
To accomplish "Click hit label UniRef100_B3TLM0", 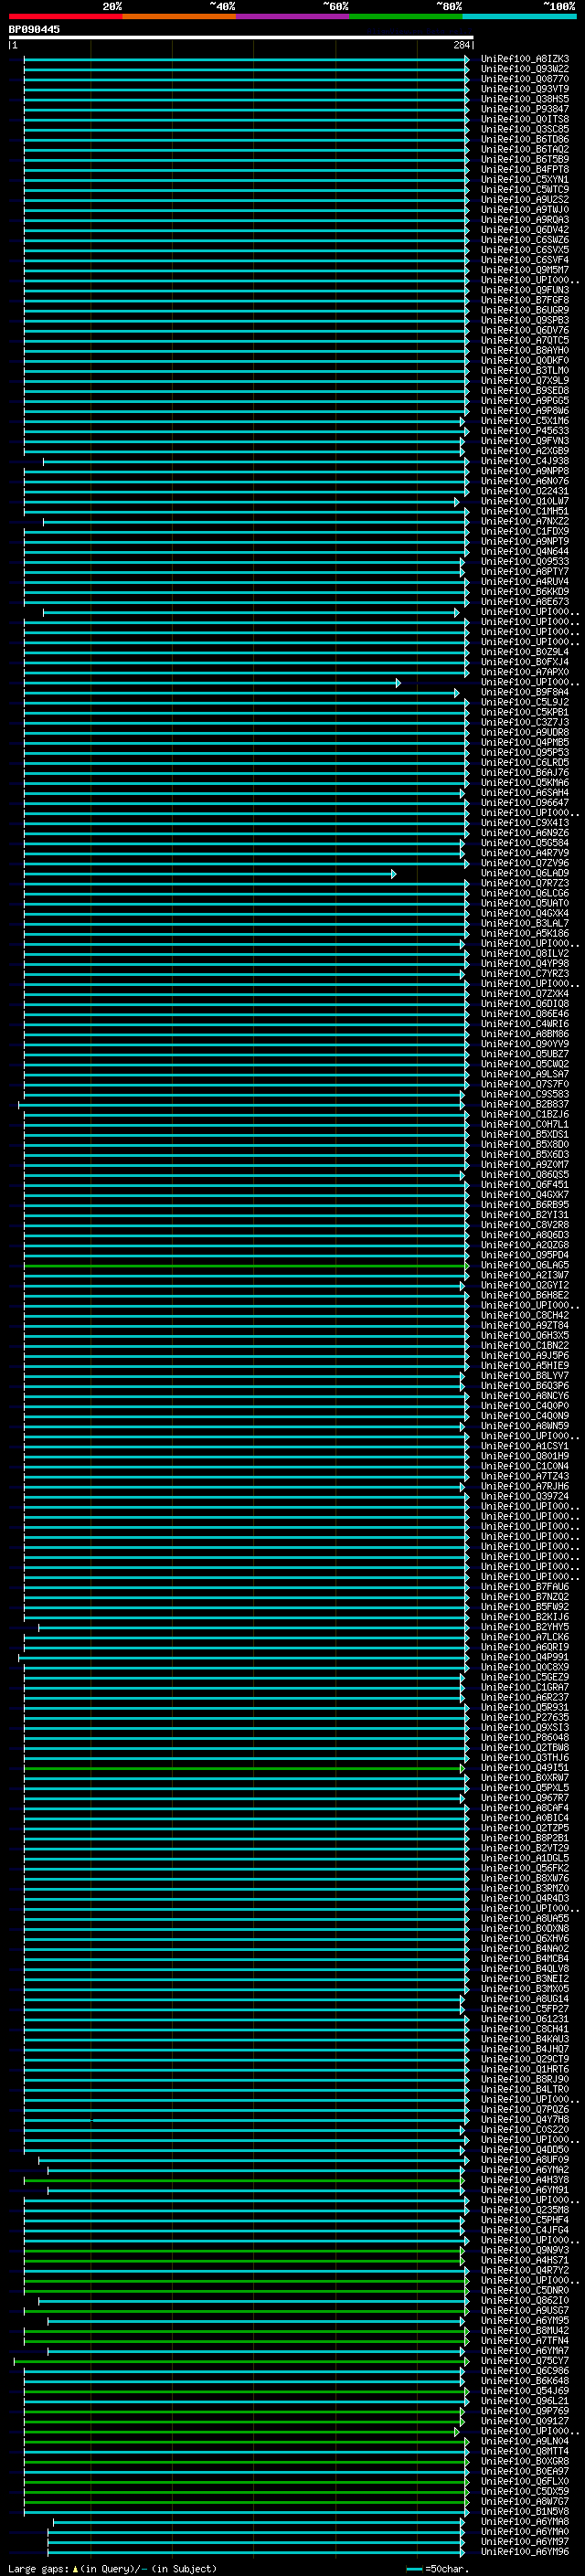I will 525,371.
